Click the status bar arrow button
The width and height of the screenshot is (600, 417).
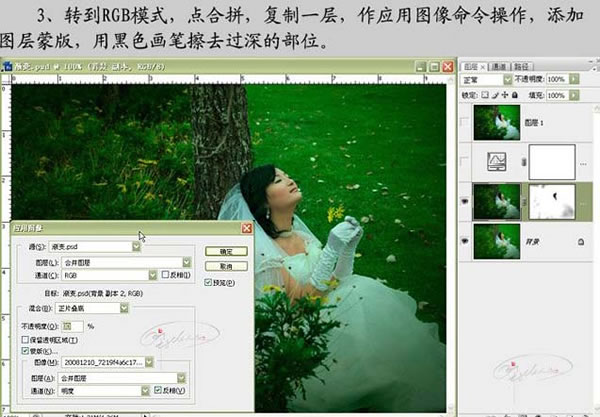coord(145,415)
